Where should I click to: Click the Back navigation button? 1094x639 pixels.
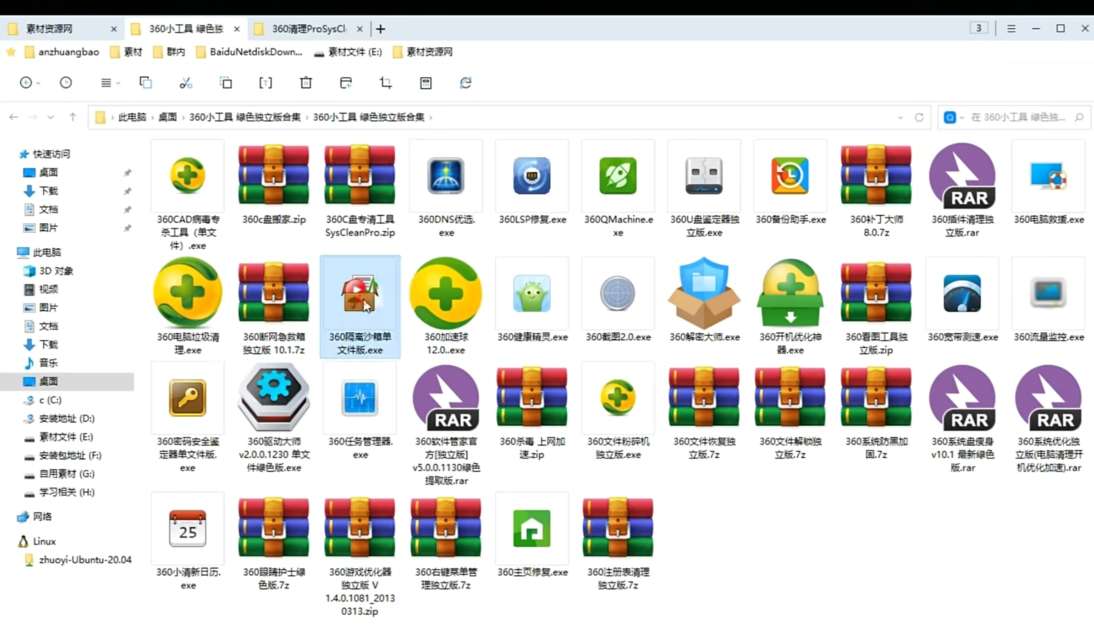pyautogui.click(x=14, y=117)
